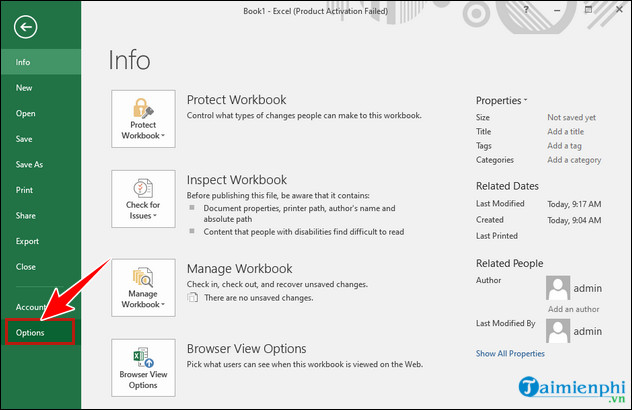Select New in the sidebar
This screenshot has width=632, height=410.
(x=41, y=87)
